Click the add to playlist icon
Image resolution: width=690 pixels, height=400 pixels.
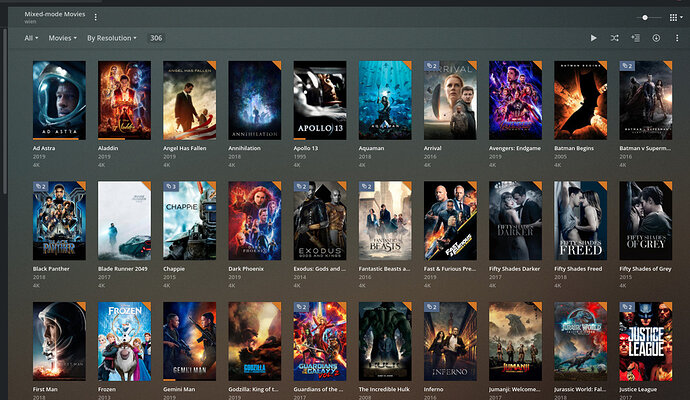click(x=635, y=38)
